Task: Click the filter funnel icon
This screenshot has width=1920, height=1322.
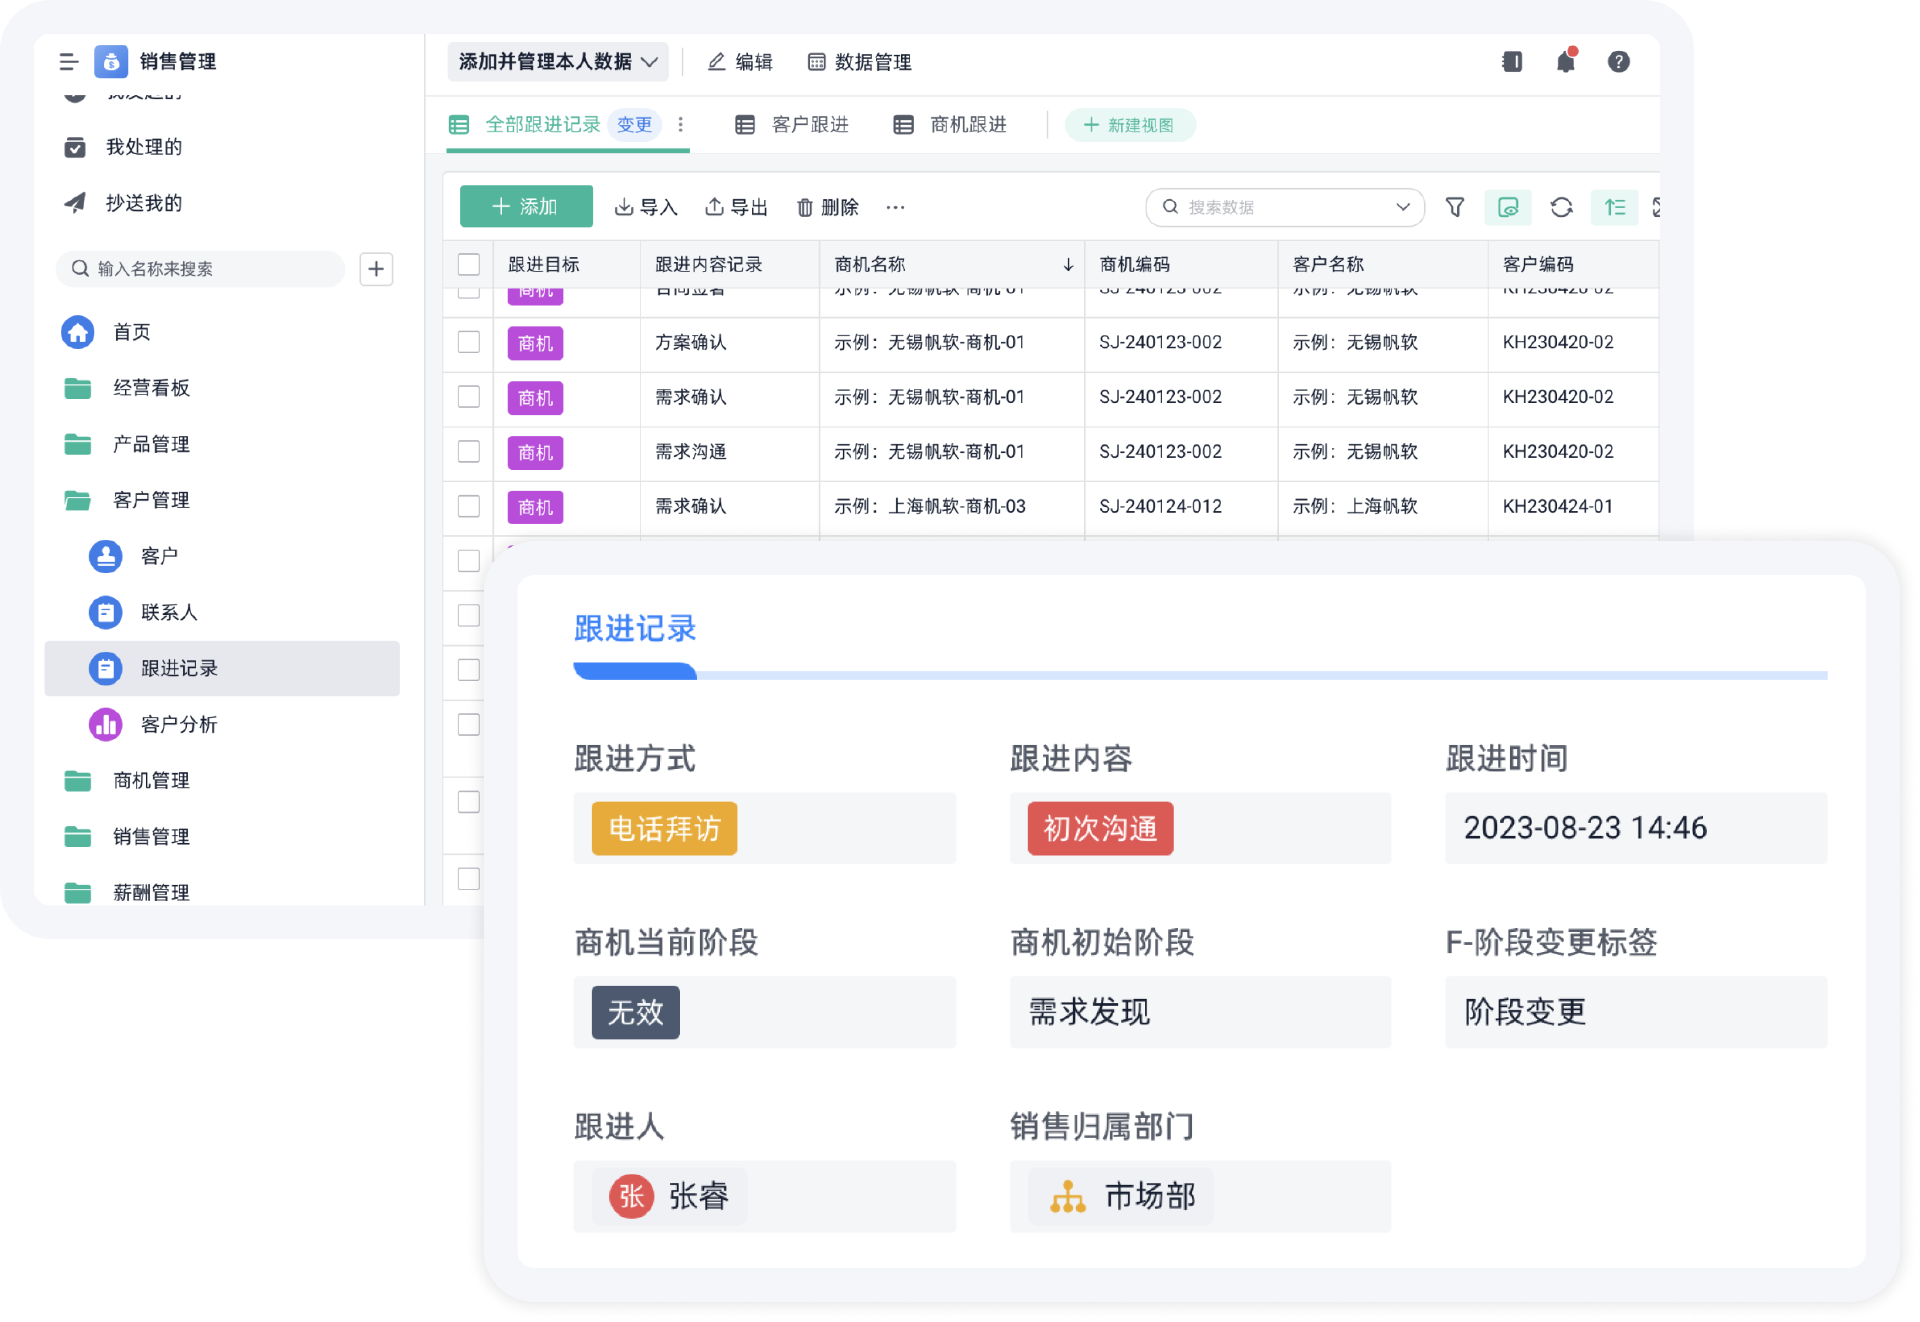Action: coord(1455,207)
